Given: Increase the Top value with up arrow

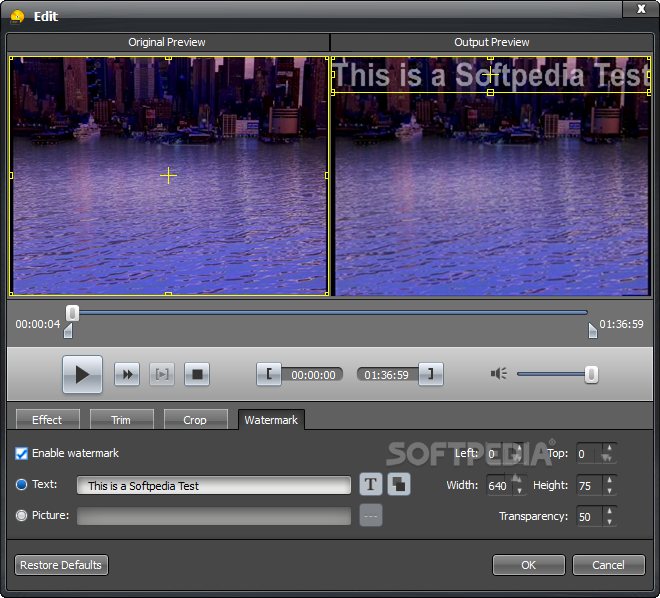Looking at the screenshot, I should pyautogui.click(x=609, y=449).
